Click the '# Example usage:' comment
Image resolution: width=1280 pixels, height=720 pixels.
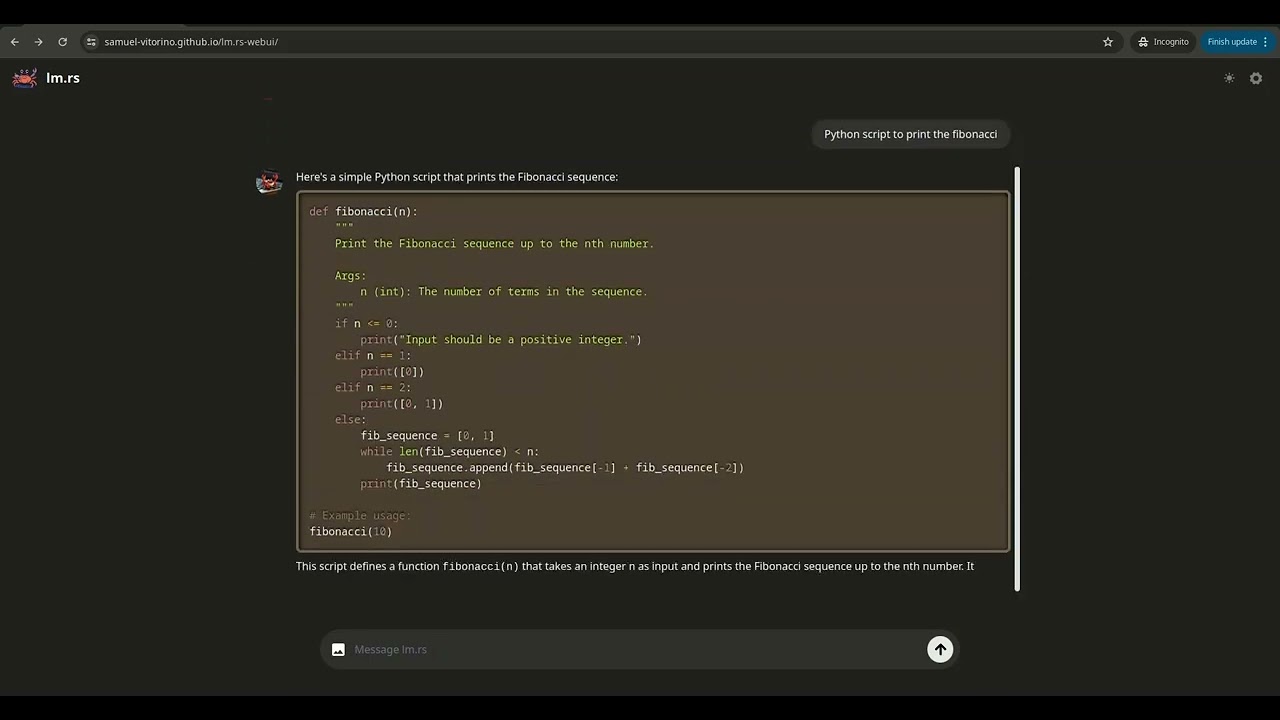coord(360,515)
